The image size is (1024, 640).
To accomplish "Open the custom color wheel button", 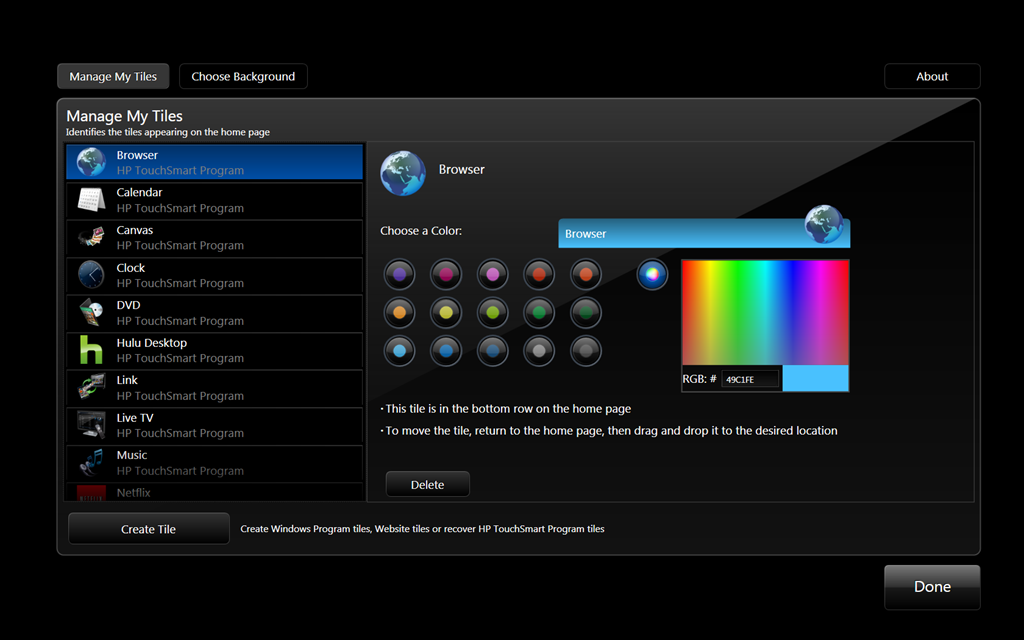I will (x=652, y=274).
